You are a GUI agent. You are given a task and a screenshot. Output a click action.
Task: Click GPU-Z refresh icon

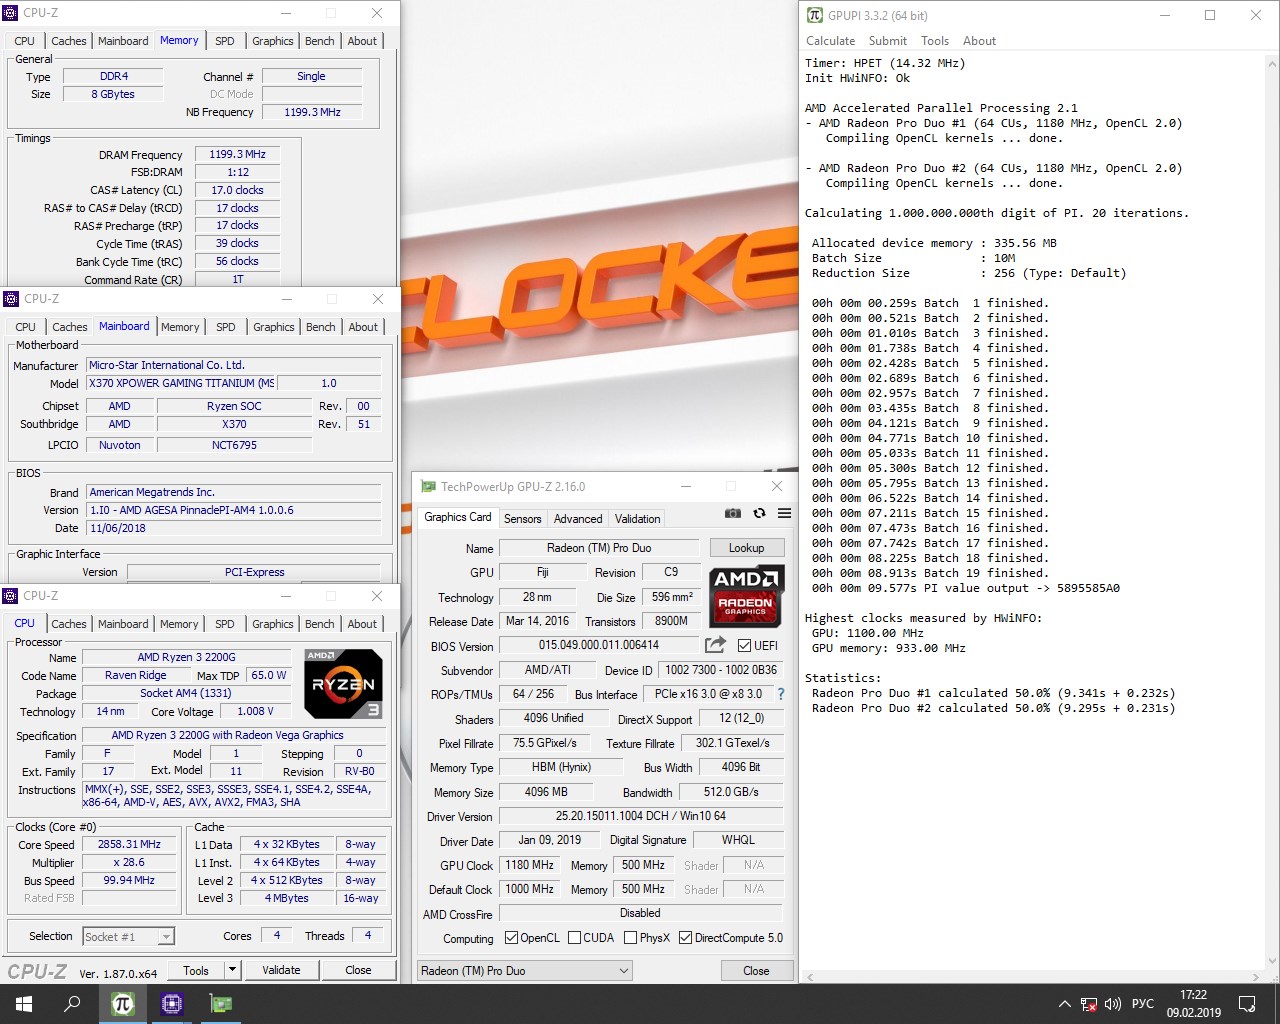click(759, 513)
